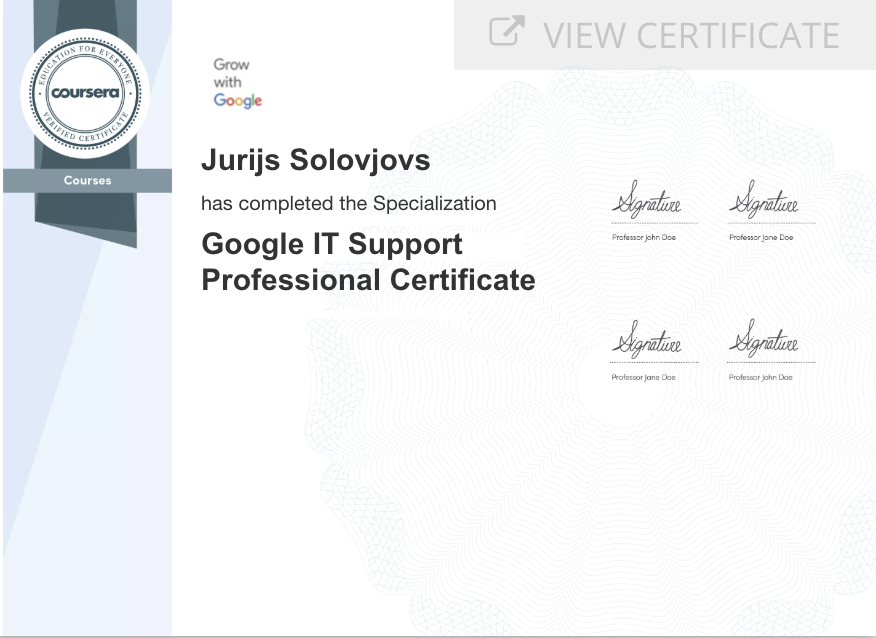Click the Google IT Support Professional Certificate title

[x=368, y=262]
